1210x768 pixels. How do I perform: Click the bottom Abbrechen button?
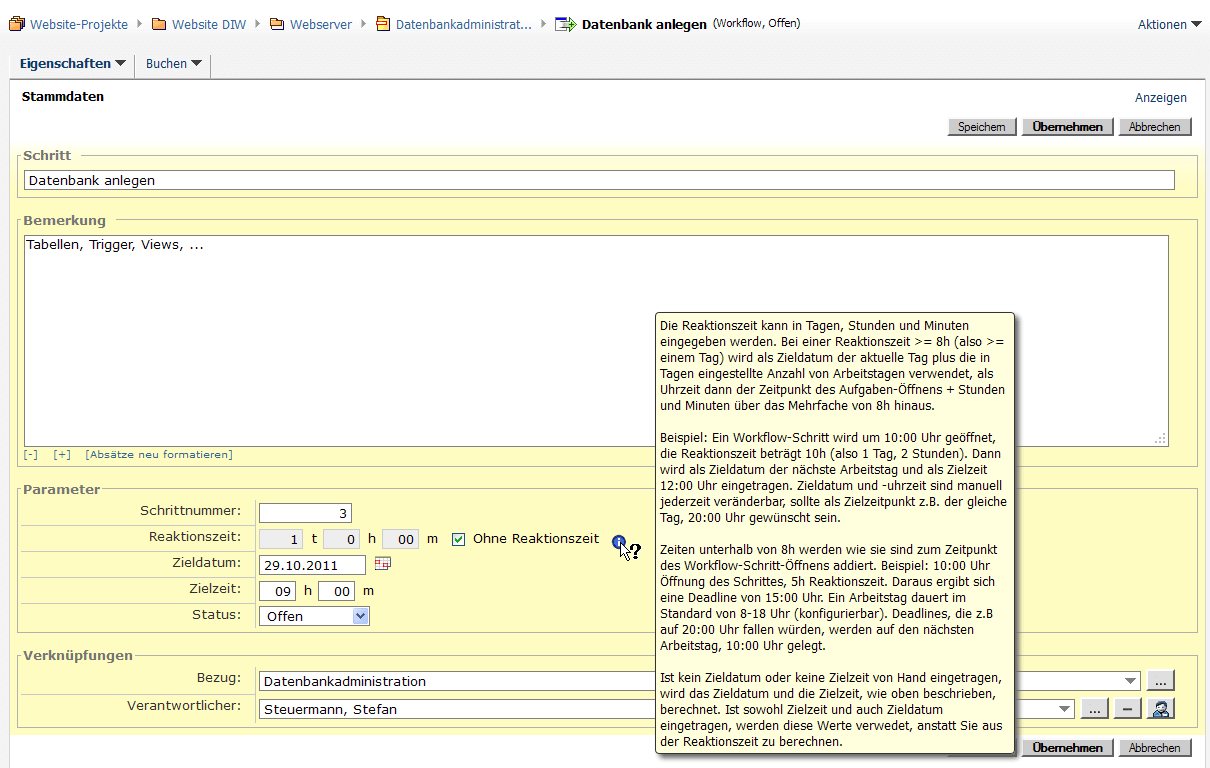click(x=1155, y=748)
